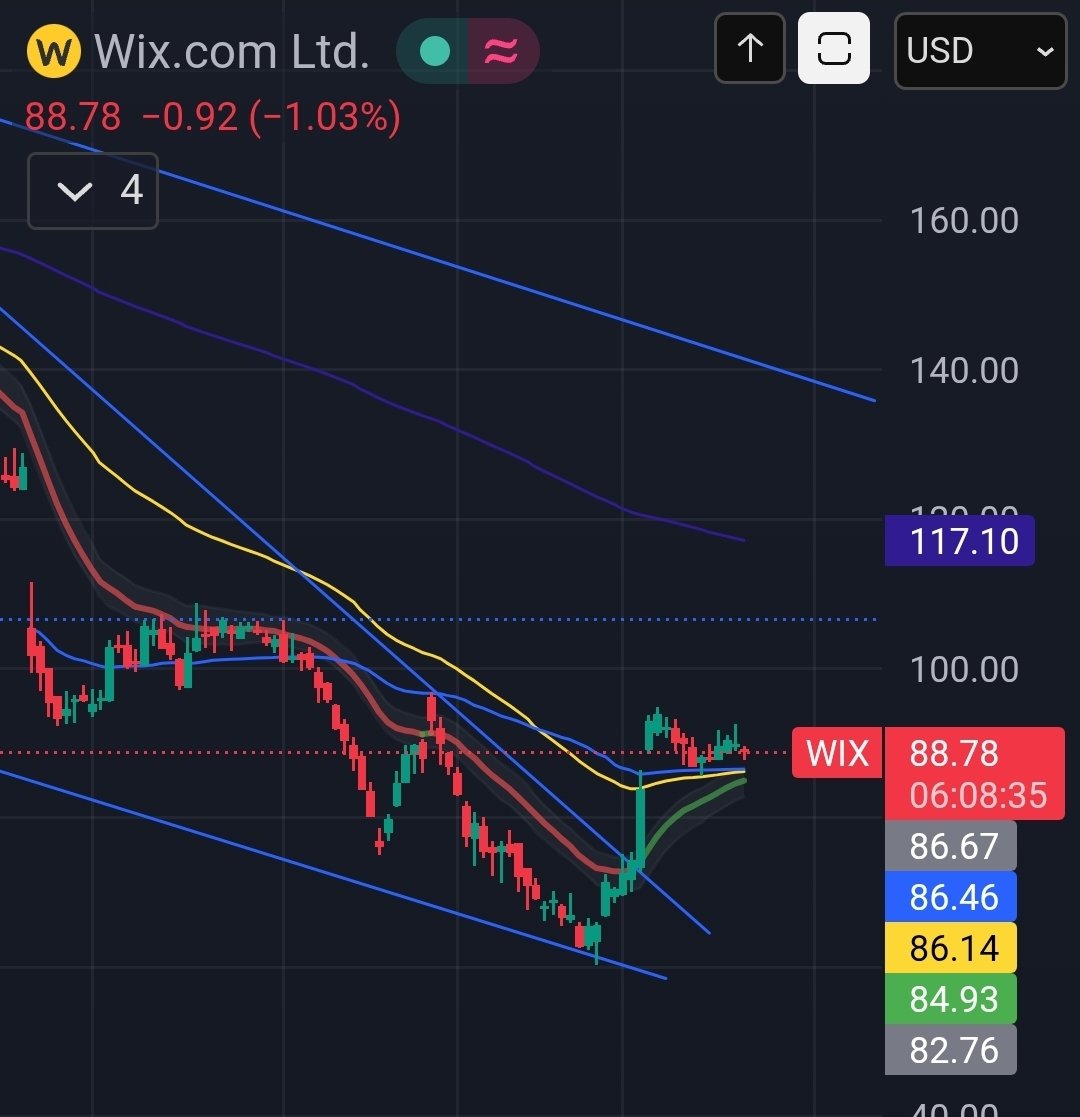Open the USD currency dropdown
1080x1117 pixels.
tap(980, 51)
